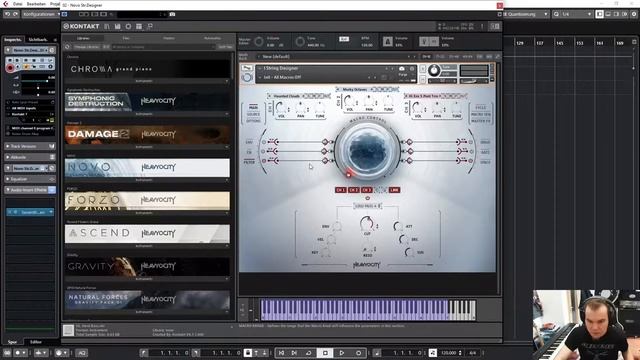Click the Kontakt save/files disk icon
This screenshot has height=360, width=640.
[118, 26]
